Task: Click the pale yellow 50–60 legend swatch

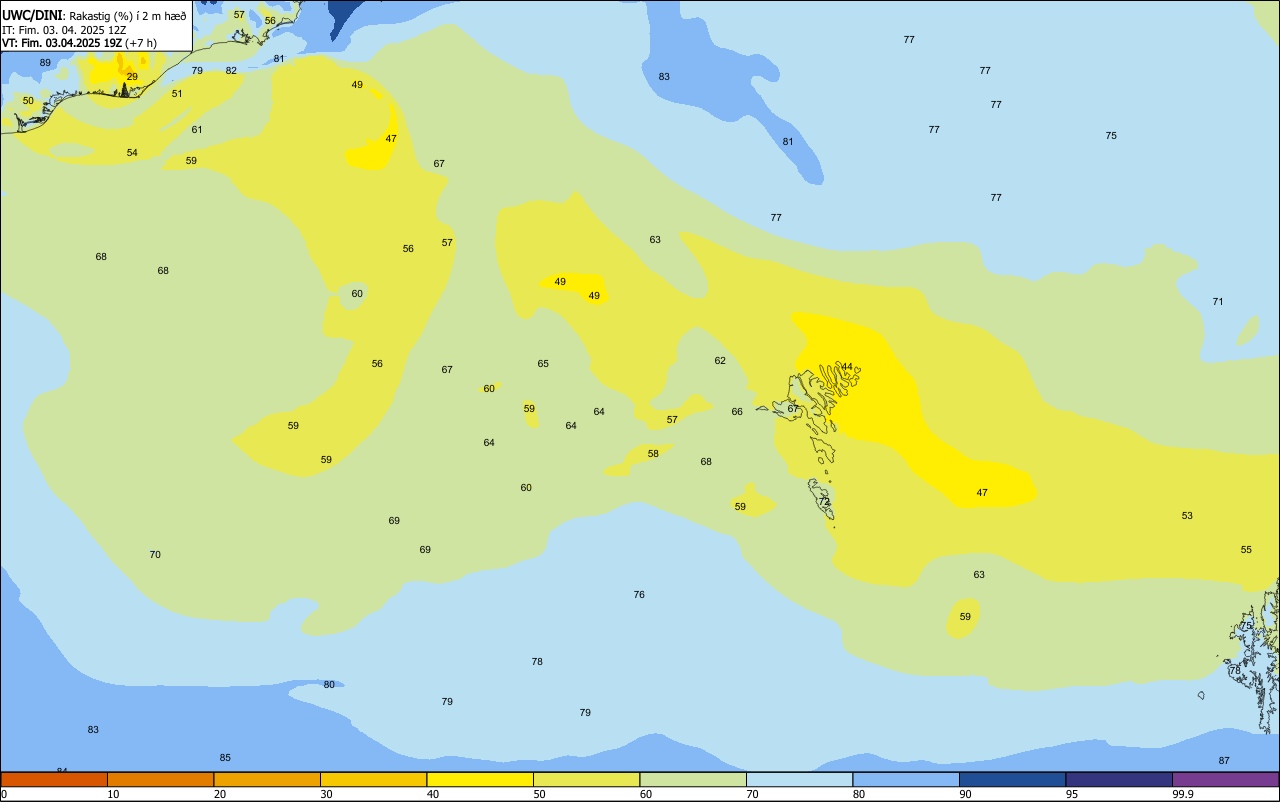Action: click(x=586, y=779)
